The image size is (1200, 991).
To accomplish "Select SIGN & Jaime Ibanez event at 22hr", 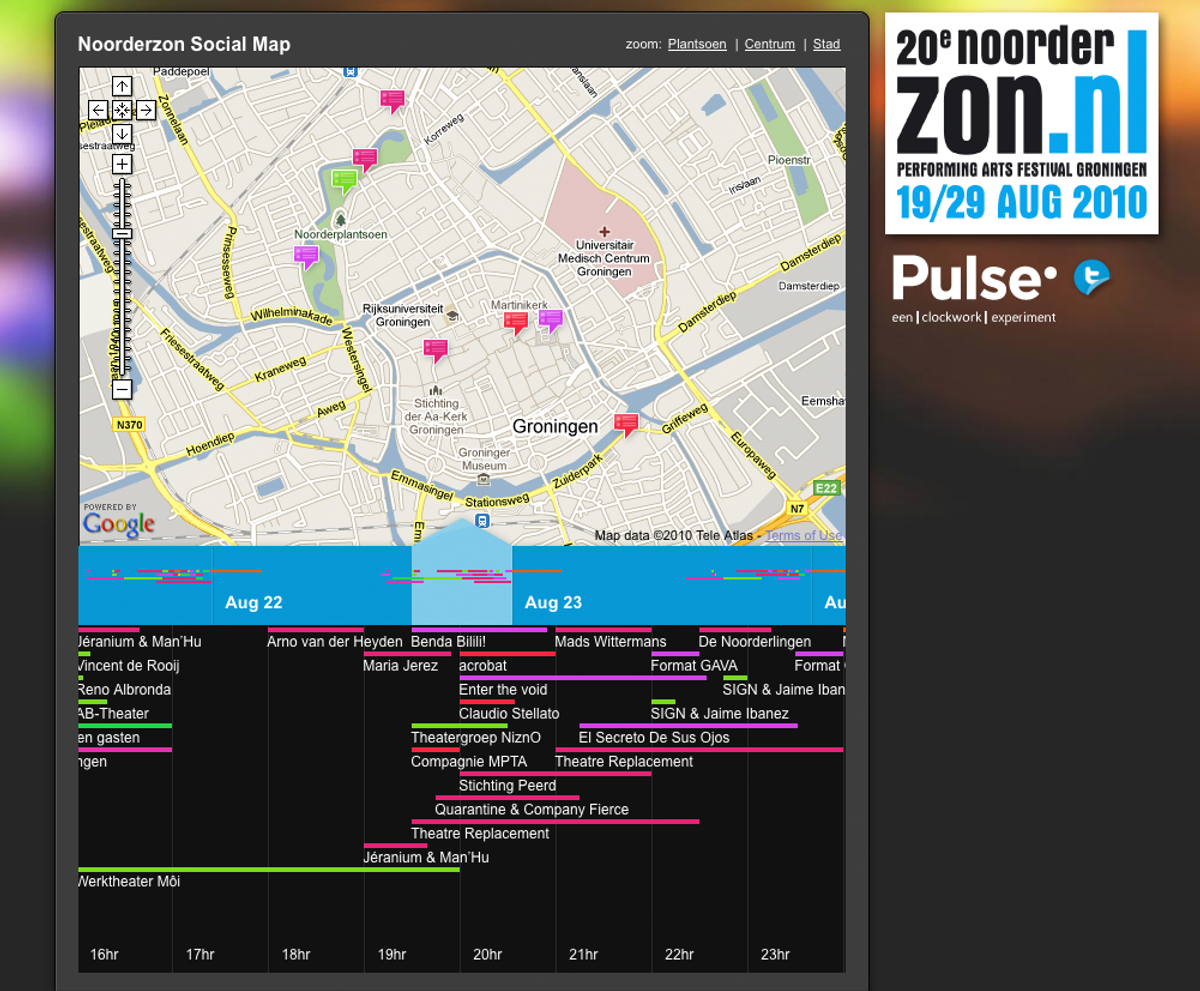I will tap(720, 714).
